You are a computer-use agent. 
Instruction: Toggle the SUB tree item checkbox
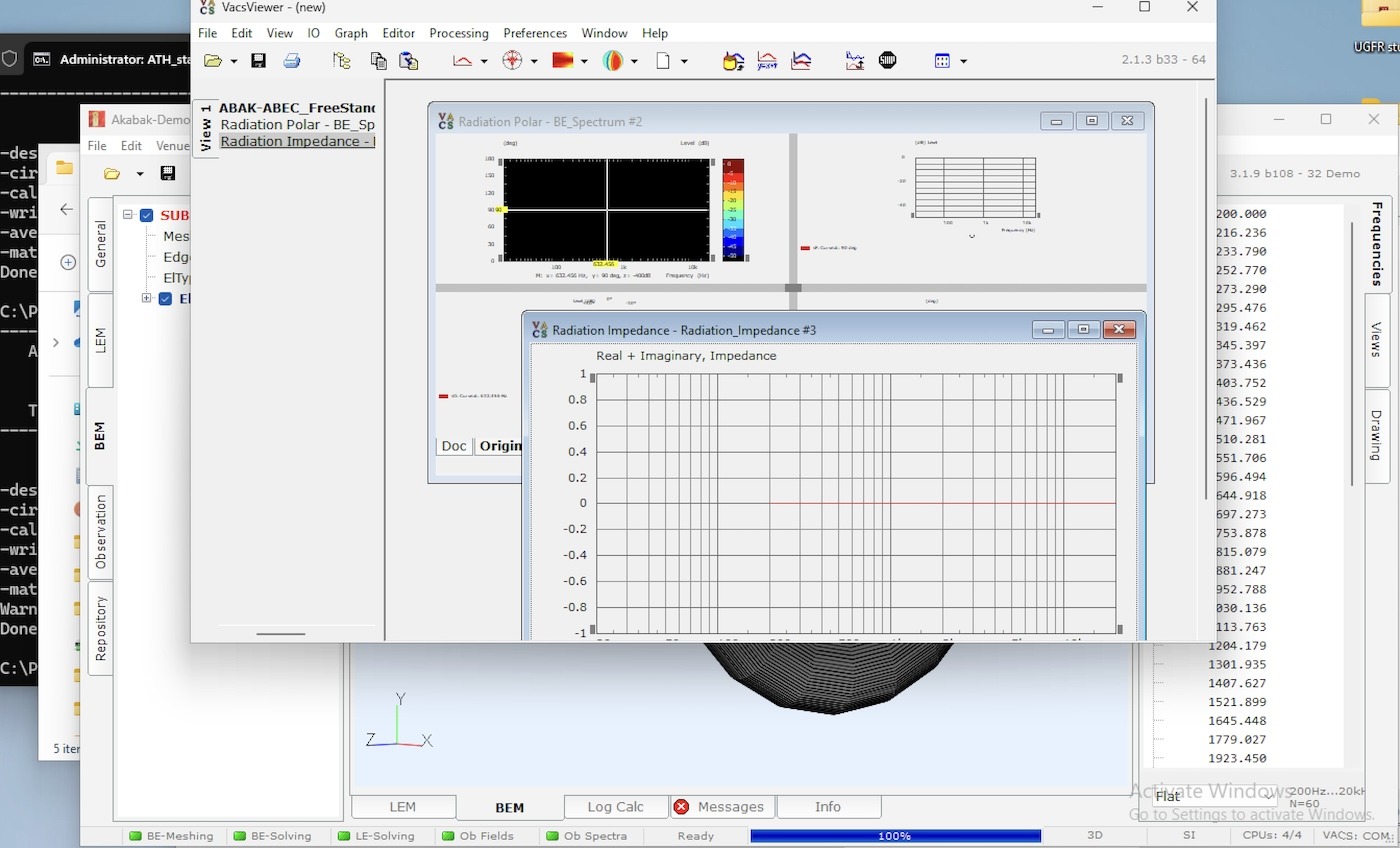click(147, 215)
